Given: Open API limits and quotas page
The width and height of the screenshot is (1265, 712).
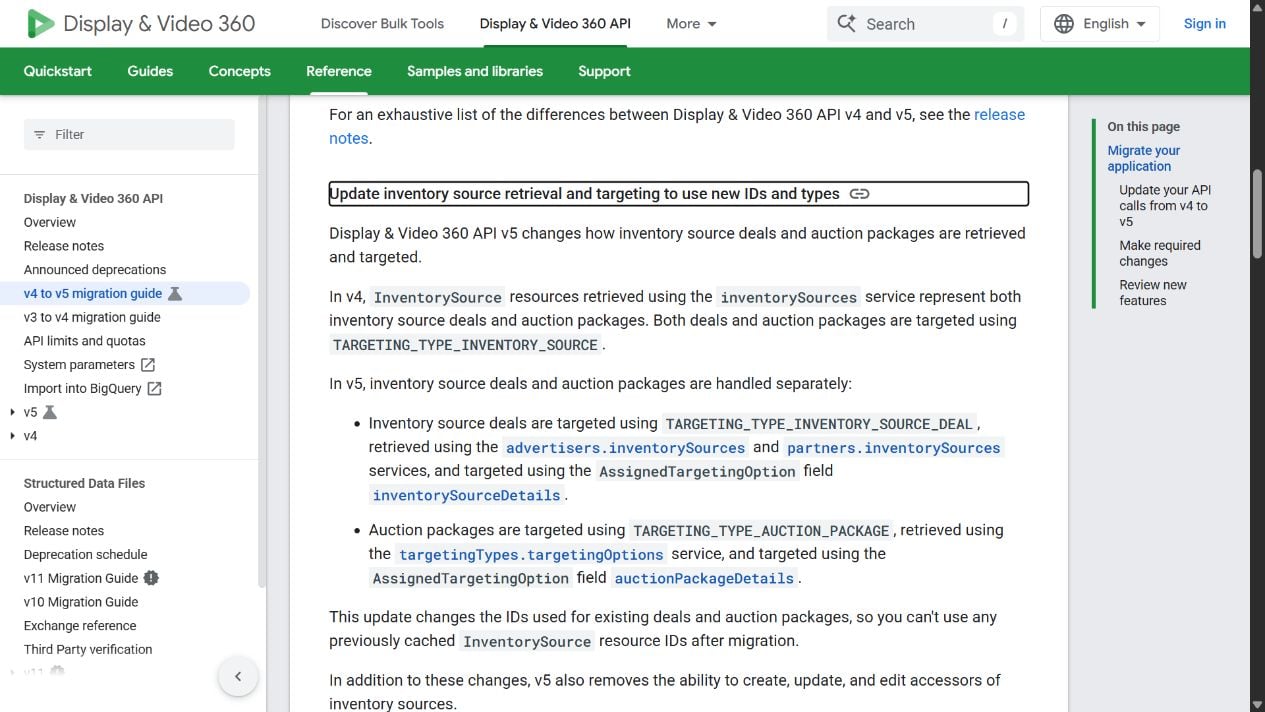Looking at the screenshot, I should [x=85, y=341].
